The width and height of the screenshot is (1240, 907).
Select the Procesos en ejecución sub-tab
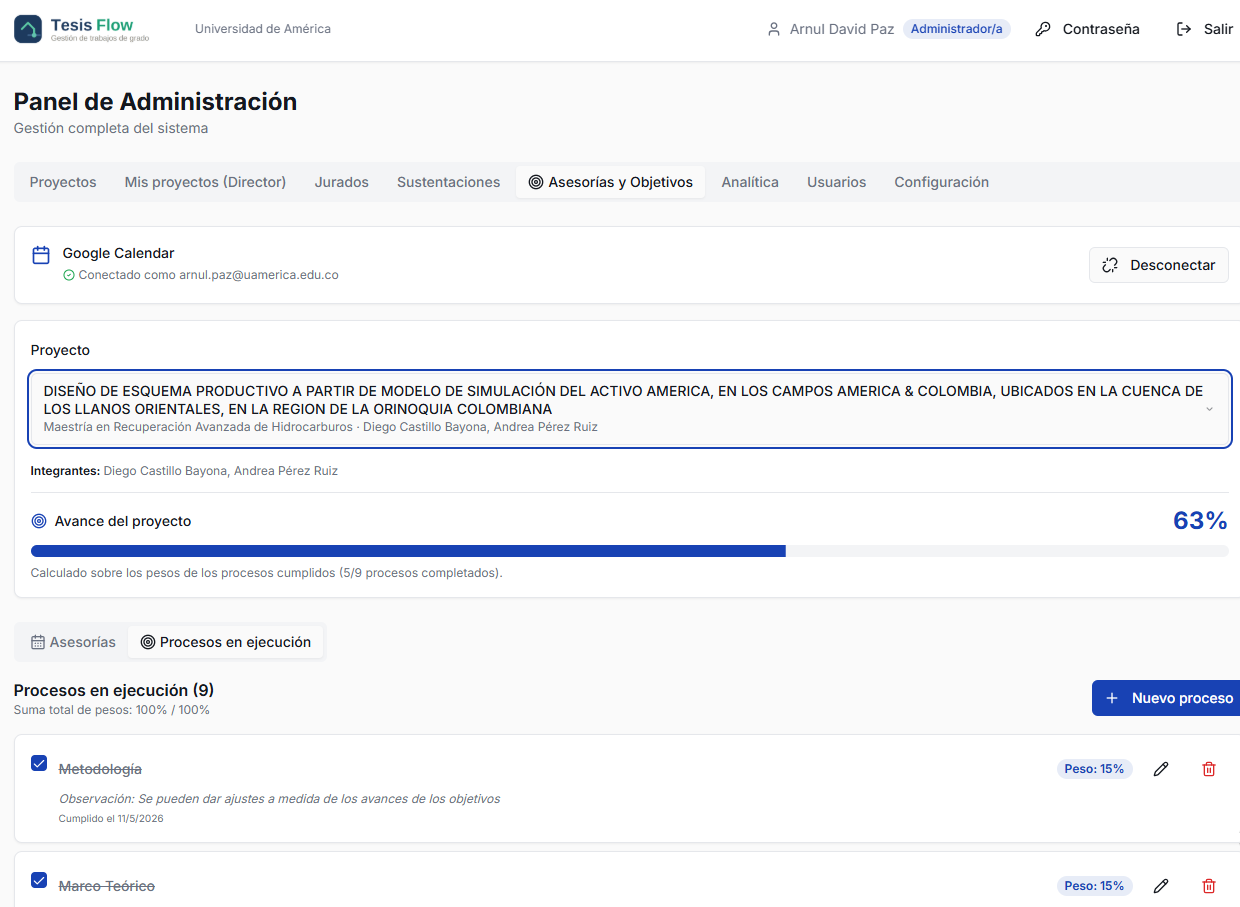[x=226, y=642]
